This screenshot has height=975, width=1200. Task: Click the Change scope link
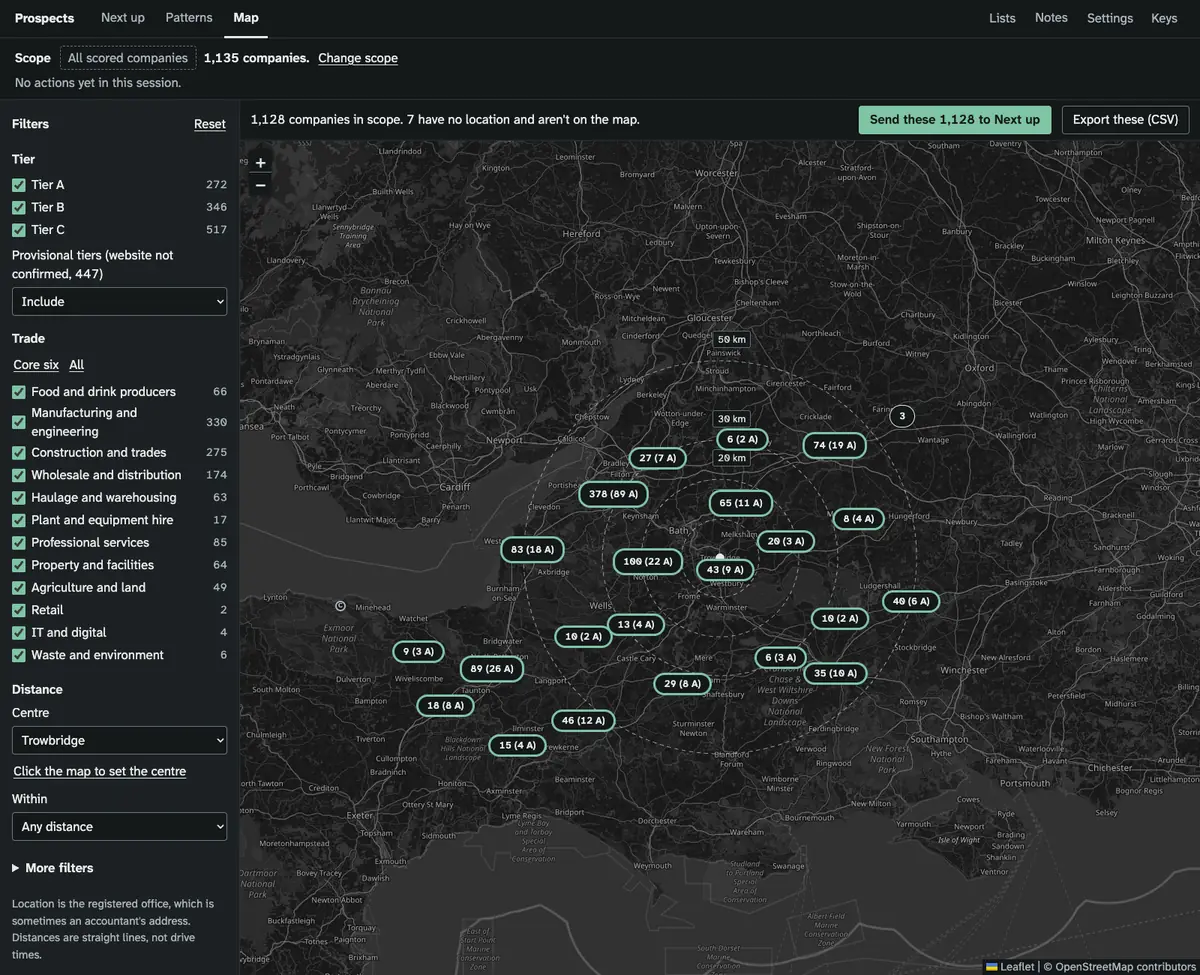coord(358,58)
